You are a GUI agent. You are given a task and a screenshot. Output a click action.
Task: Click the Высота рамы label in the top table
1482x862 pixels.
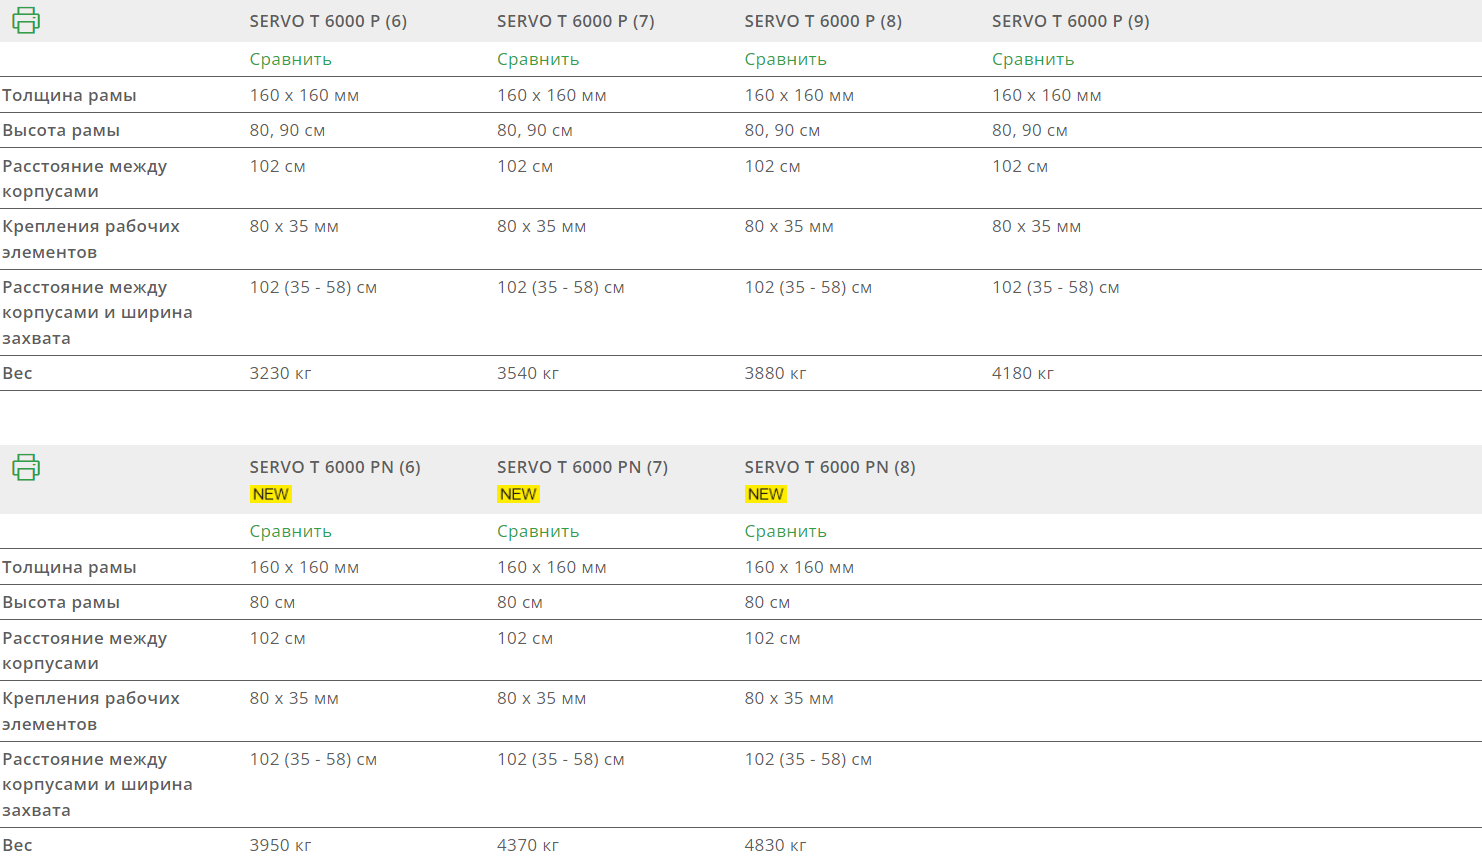coord(61,130)
